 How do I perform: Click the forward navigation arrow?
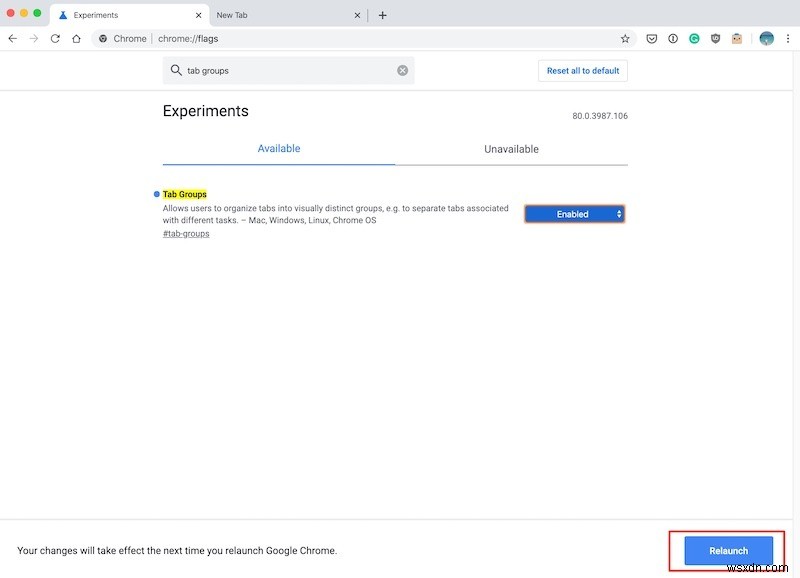[34, 39]
